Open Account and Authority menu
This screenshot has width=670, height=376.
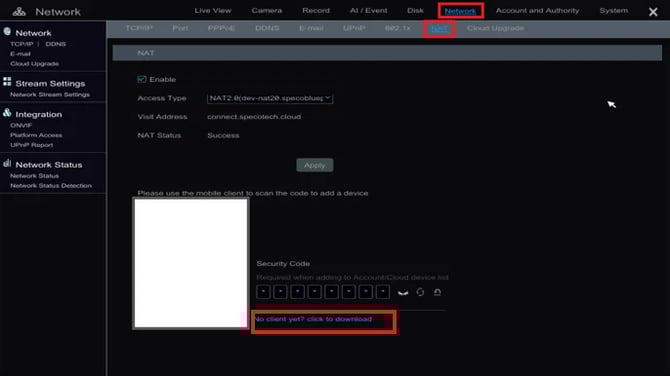[538, 10]
